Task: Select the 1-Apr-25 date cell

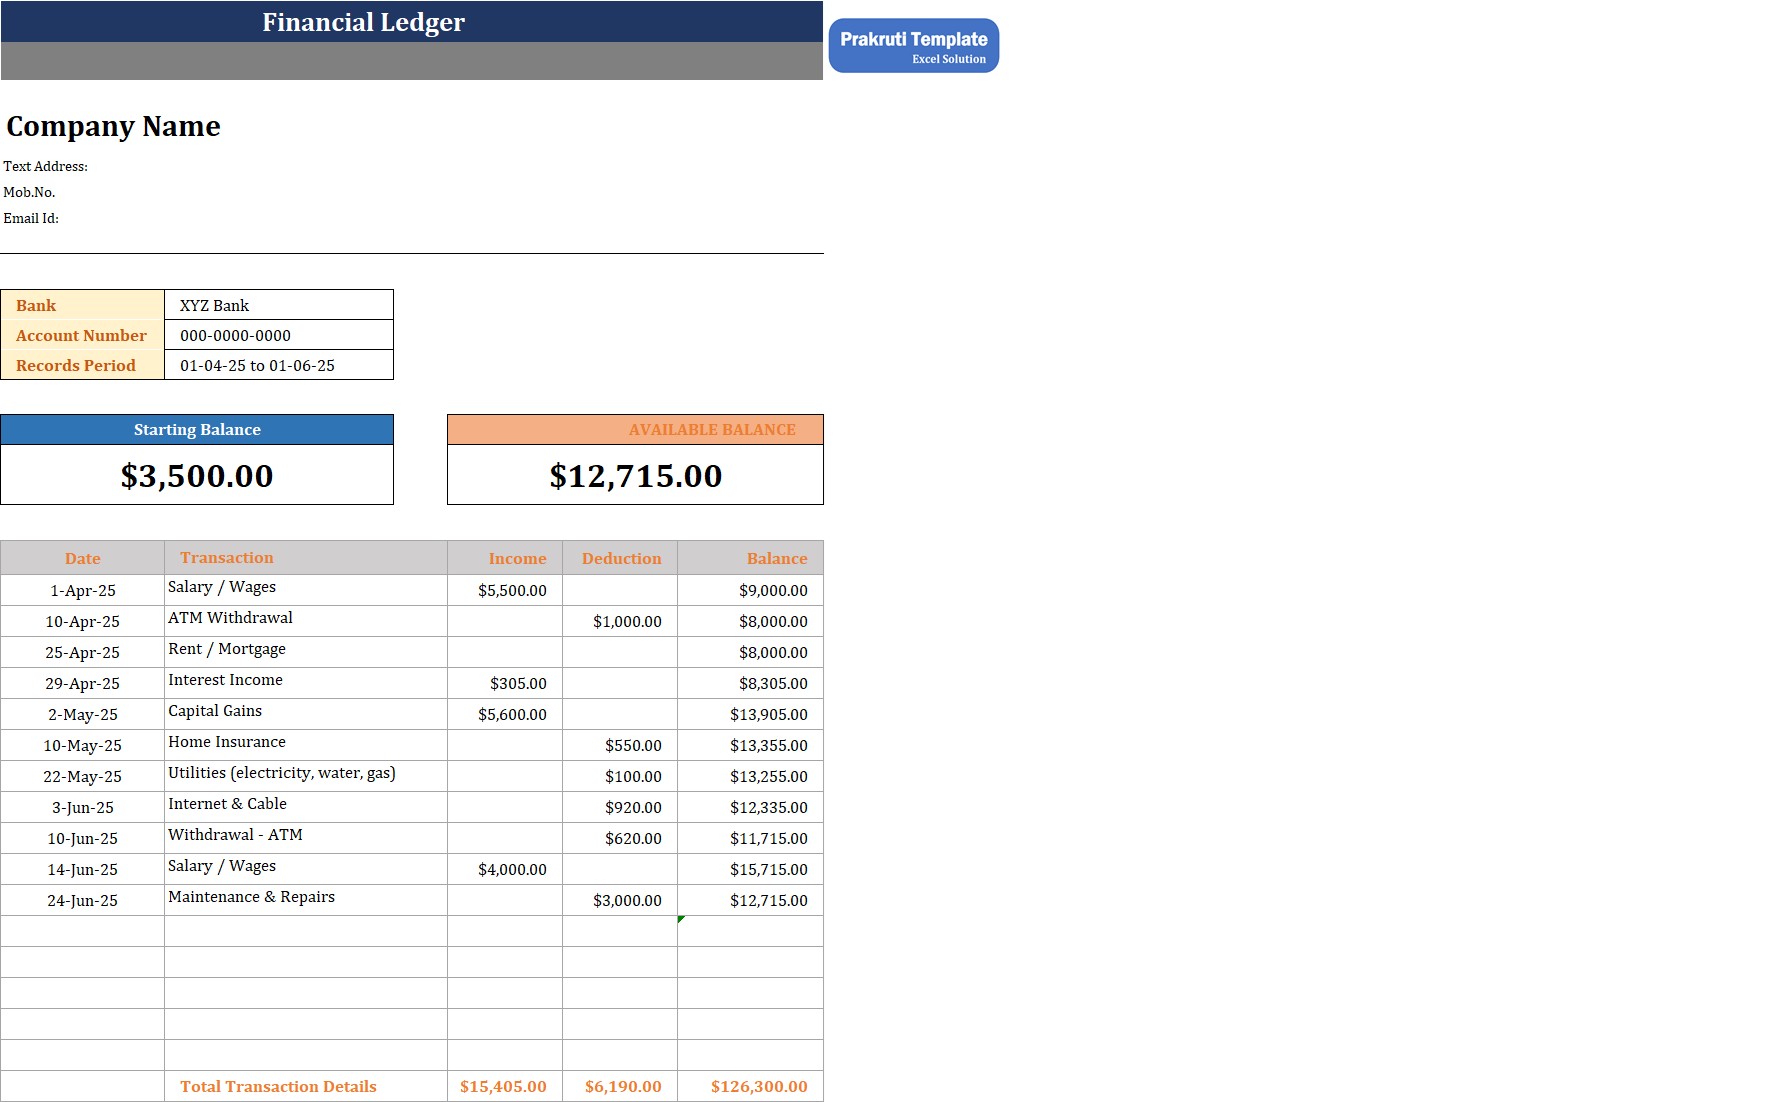Action: pos(83,590)
